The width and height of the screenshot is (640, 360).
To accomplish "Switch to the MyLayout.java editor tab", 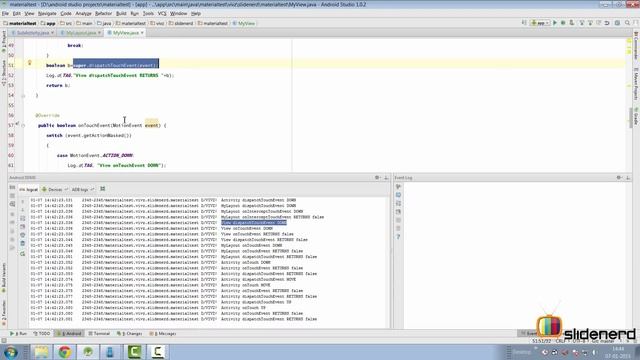I will [81, 33].
